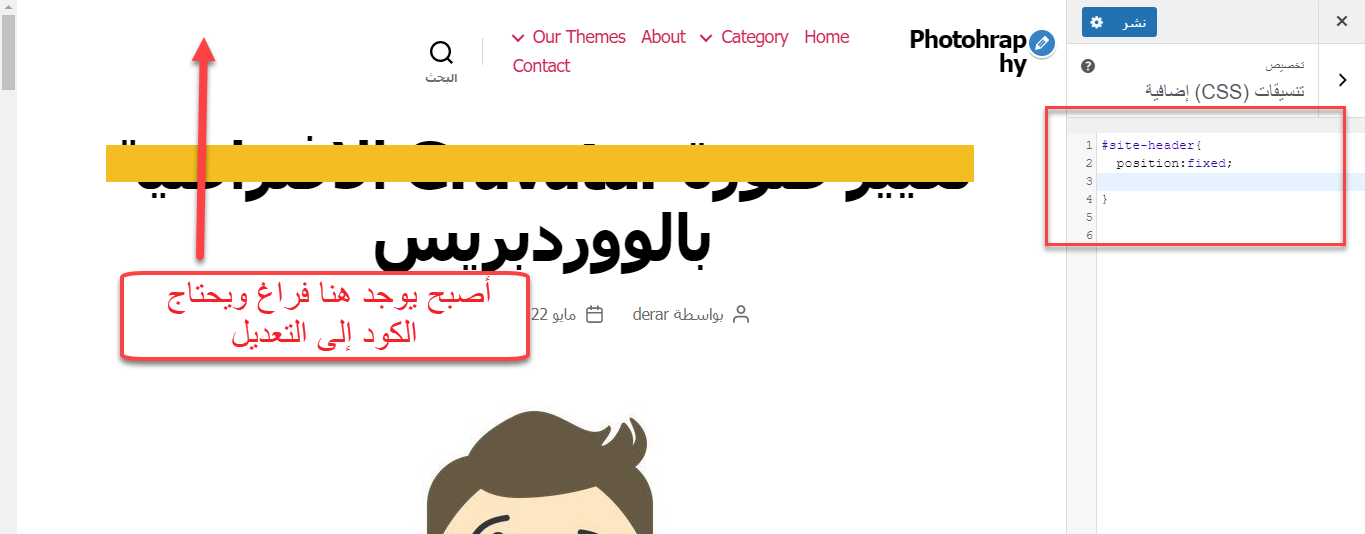Close the customizer with the X icon

1342,22
